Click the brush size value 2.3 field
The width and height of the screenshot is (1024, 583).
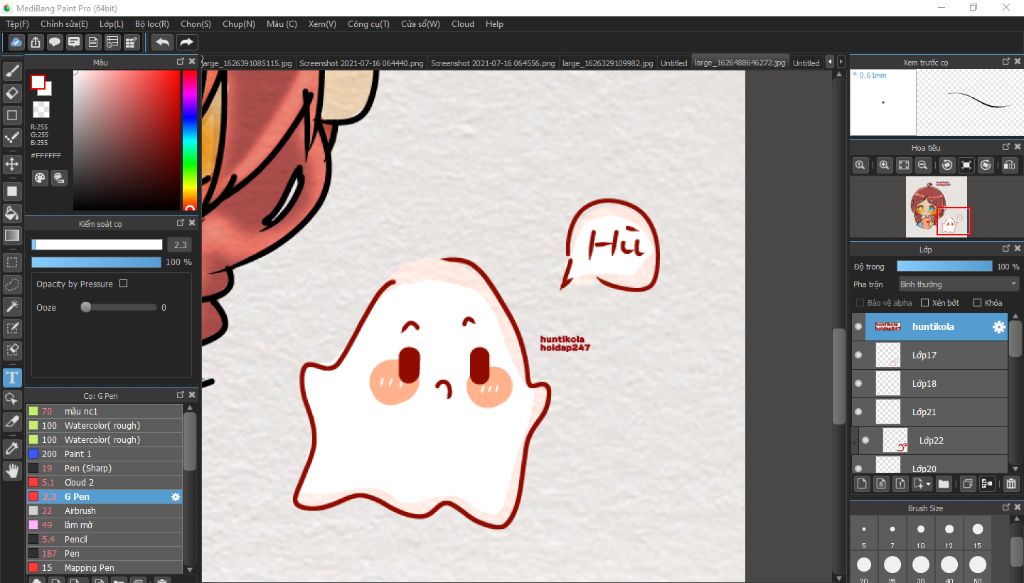[180, 245]
